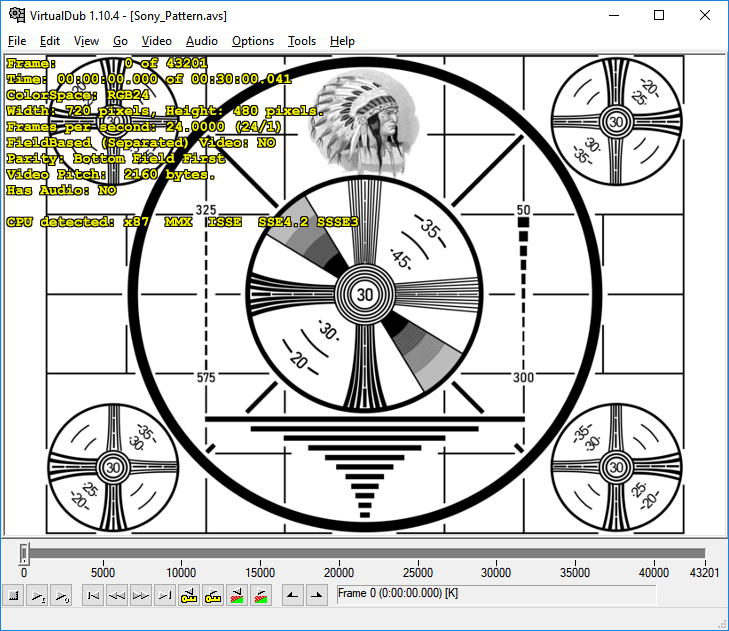Click the VirtualDub gear icon in title bar
The height and width of the screenshot is (631, 729).
(17, 15)
